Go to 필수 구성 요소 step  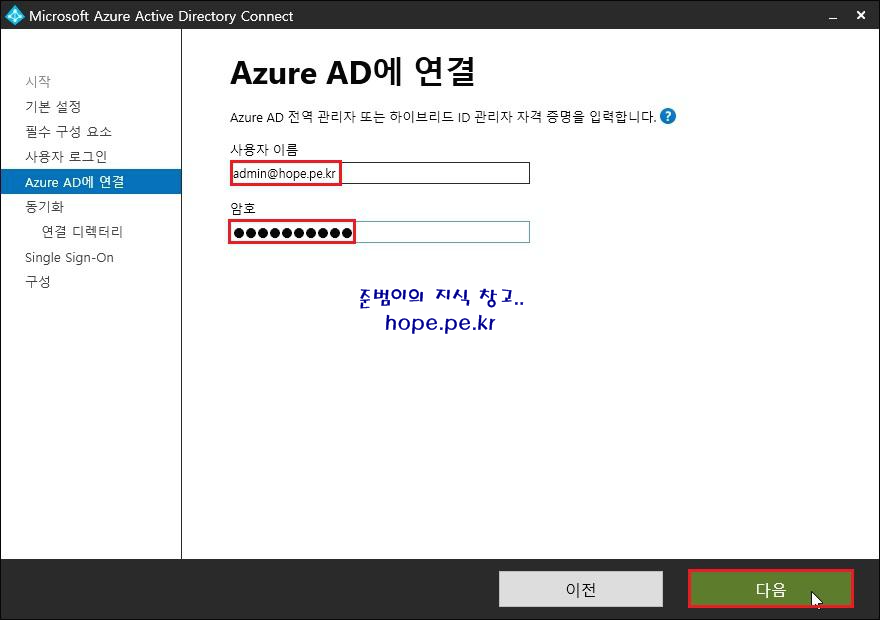tap(68, 131)
